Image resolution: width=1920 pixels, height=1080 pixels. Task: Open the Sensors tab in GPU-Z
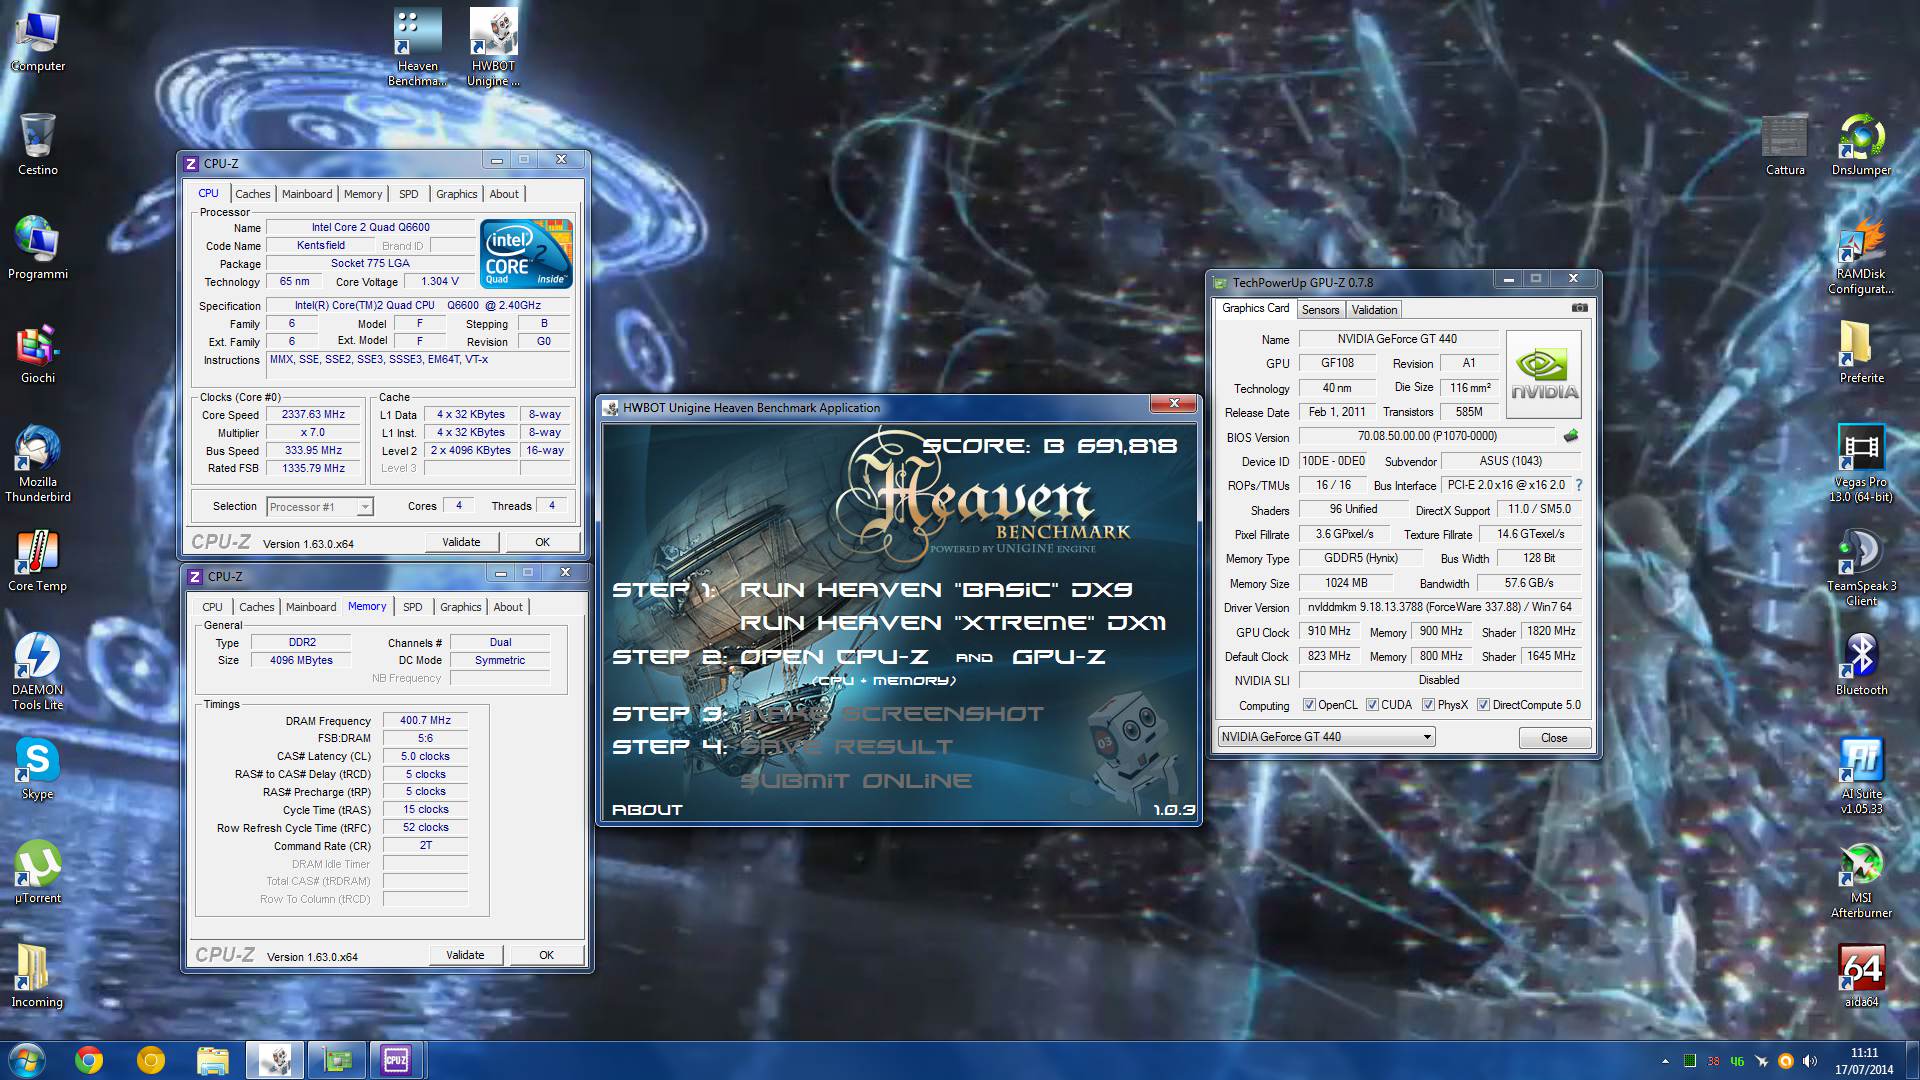click(1320, 310)
